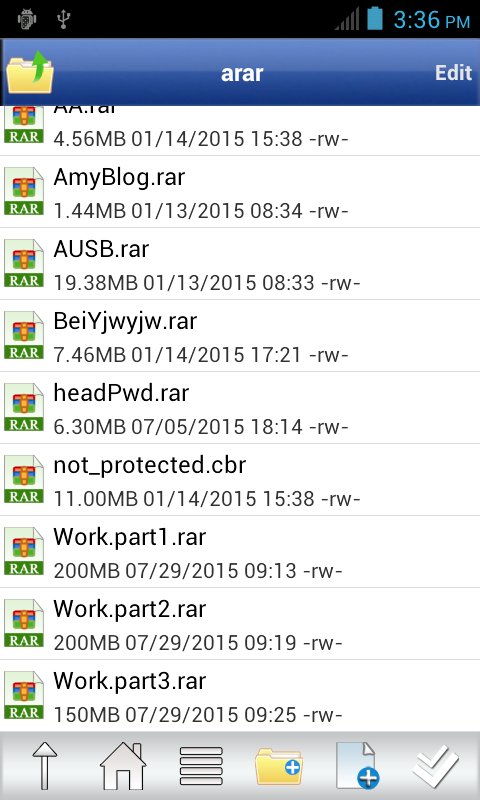
Task: Select BeiYjwyjw.rar in the list
Action: pyautogui.click(x=240, y=336)
